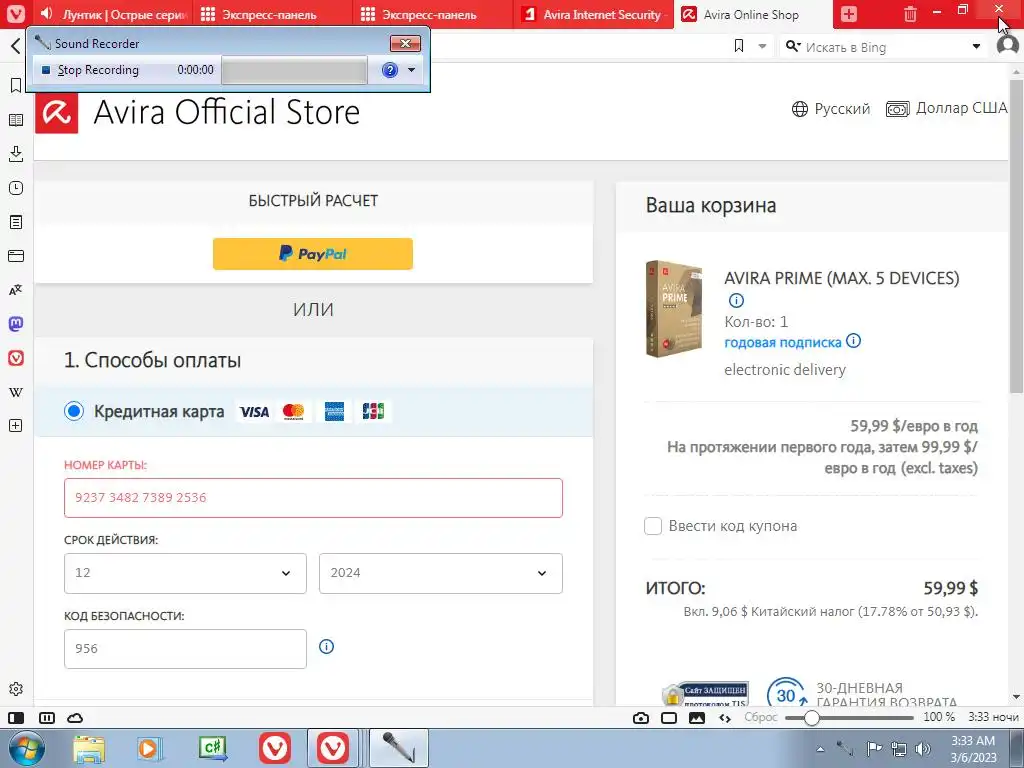Switch to the Лунтик tab
Image resolution: width=1024 pixels, height=768 pixels.
coord(114,14)
